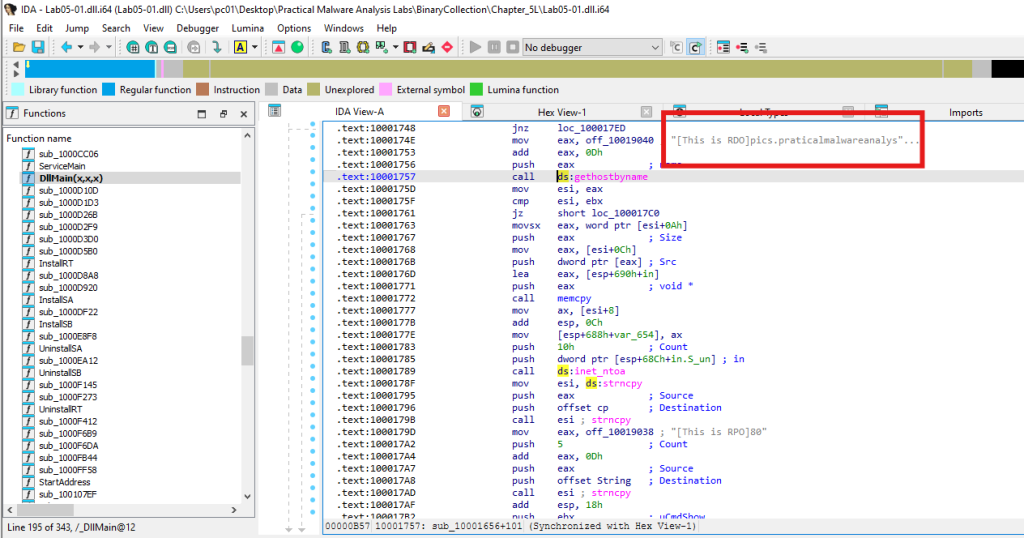Open the View menu
Viewport: 1024px width, 538px height.
pyautogui.click(x=153, y=29)
